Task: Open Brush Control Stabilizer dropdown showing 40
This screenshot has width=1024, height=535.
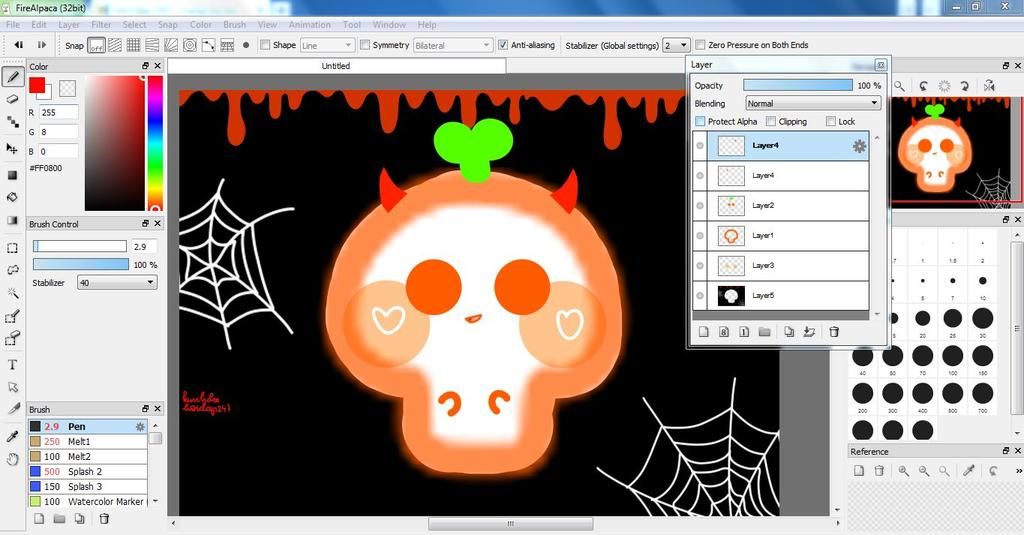Action: point(117,283)
